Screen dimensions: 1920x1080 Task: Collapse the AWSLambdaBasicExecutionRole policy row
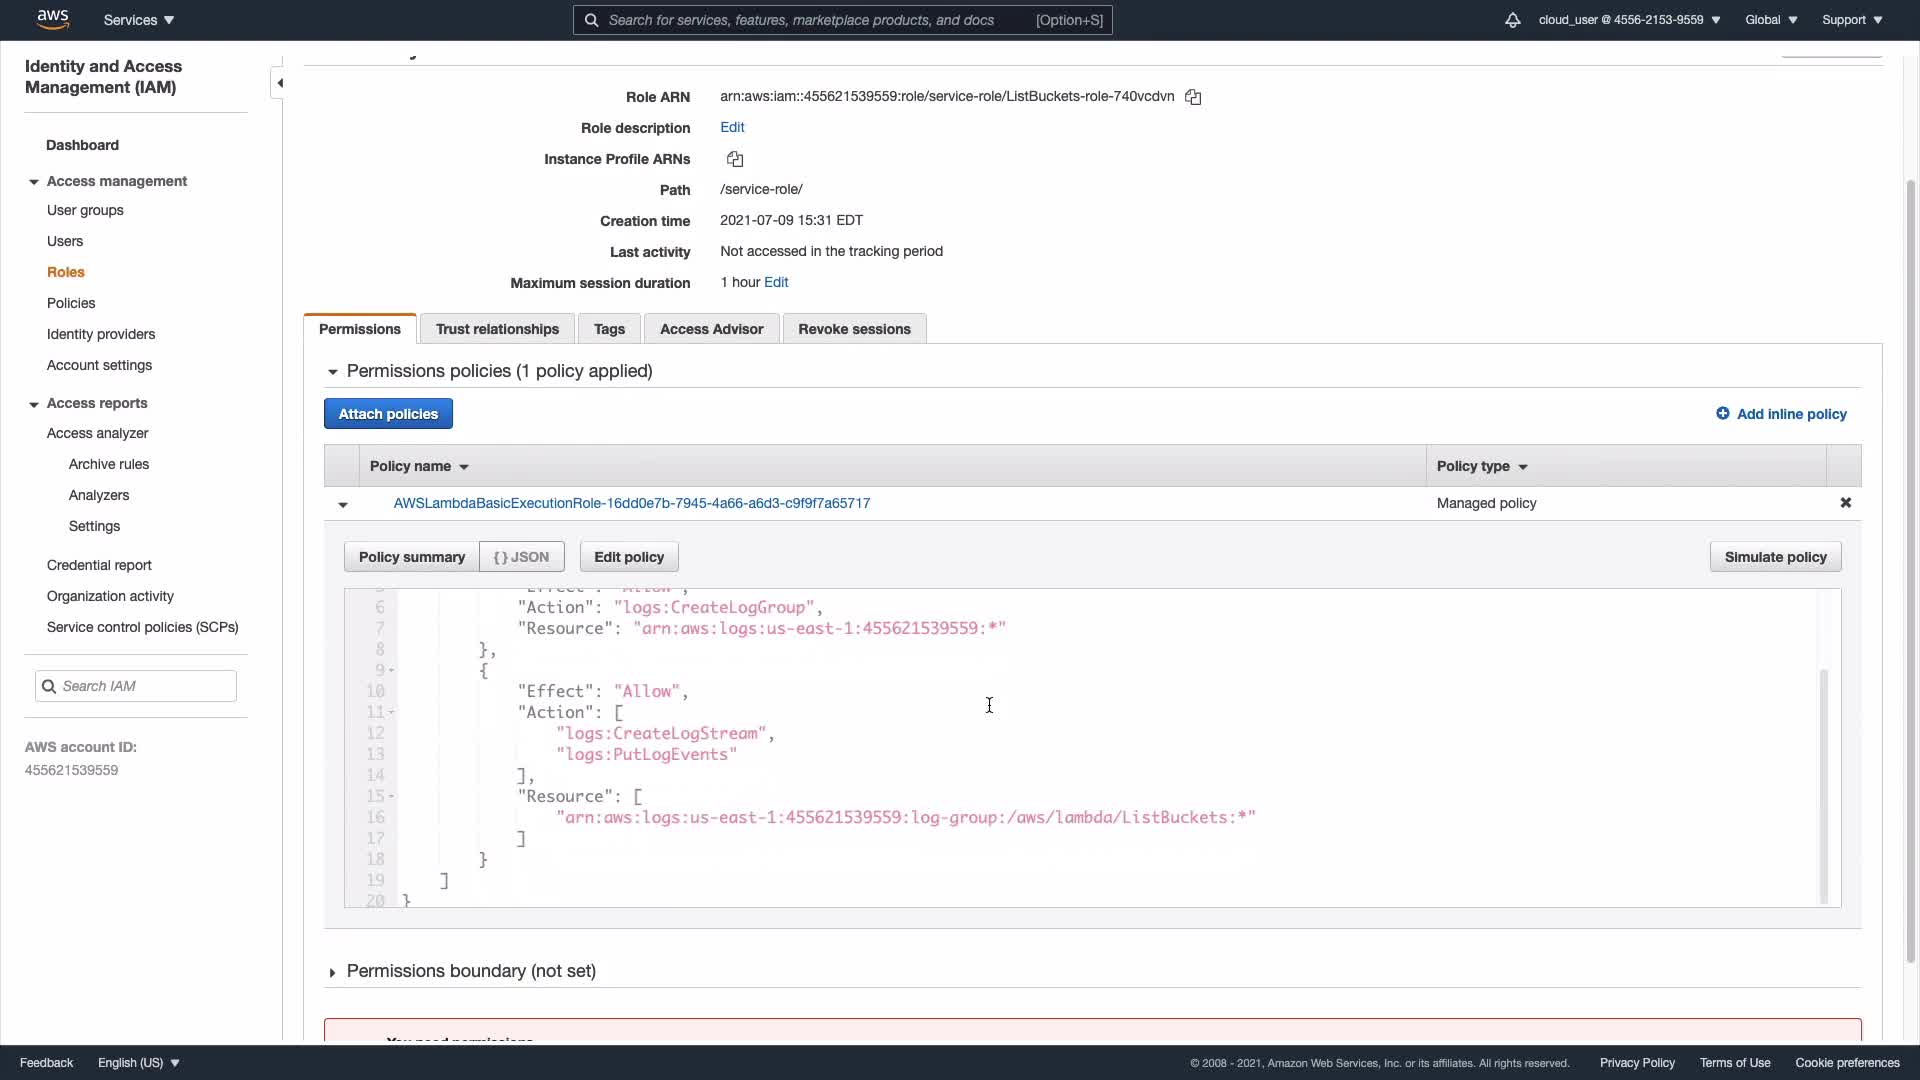(343, 504)
